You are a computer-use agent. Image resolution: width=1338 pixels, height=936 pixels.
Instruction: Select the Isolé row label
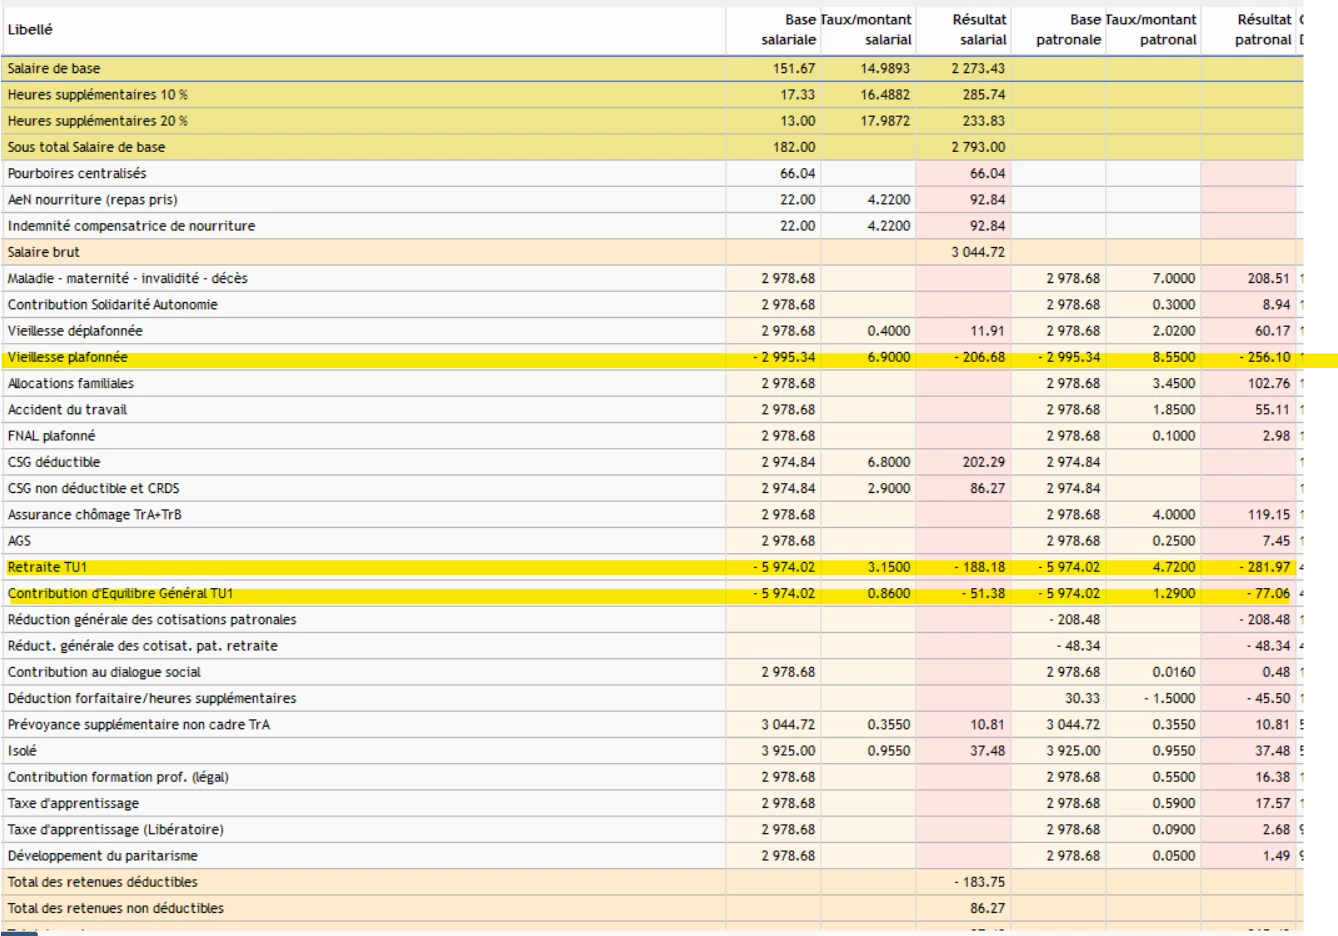coord(22,751)
